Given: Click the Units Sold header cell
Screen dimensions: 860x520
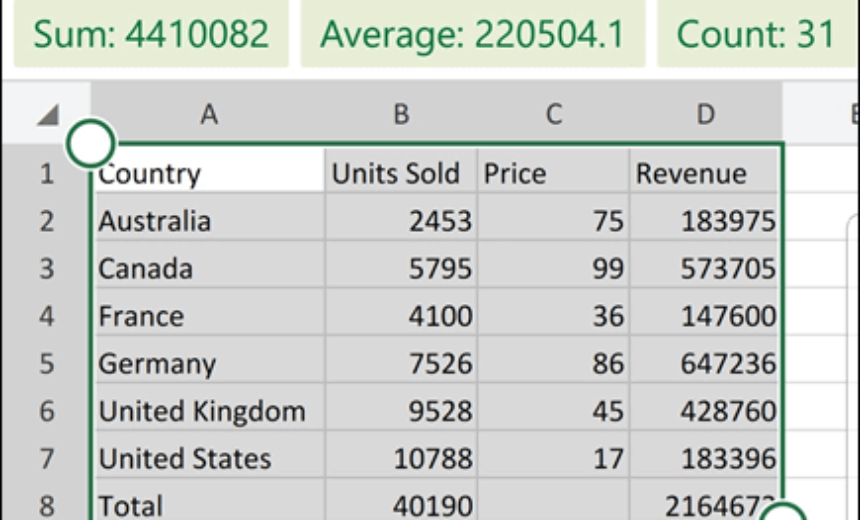Looking at the screenshot, I should click(401, 170).
